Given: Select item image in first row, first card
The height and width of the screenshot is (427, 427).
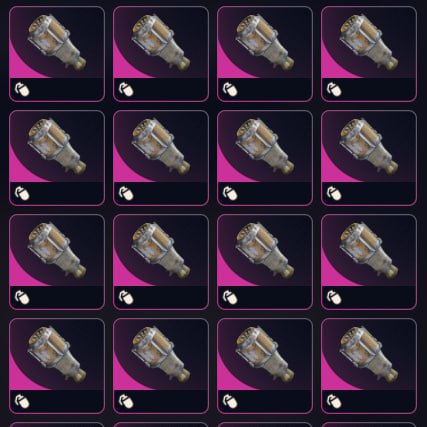Looking at the screenshot, I should pyautogui.click(x=57, y=42).
